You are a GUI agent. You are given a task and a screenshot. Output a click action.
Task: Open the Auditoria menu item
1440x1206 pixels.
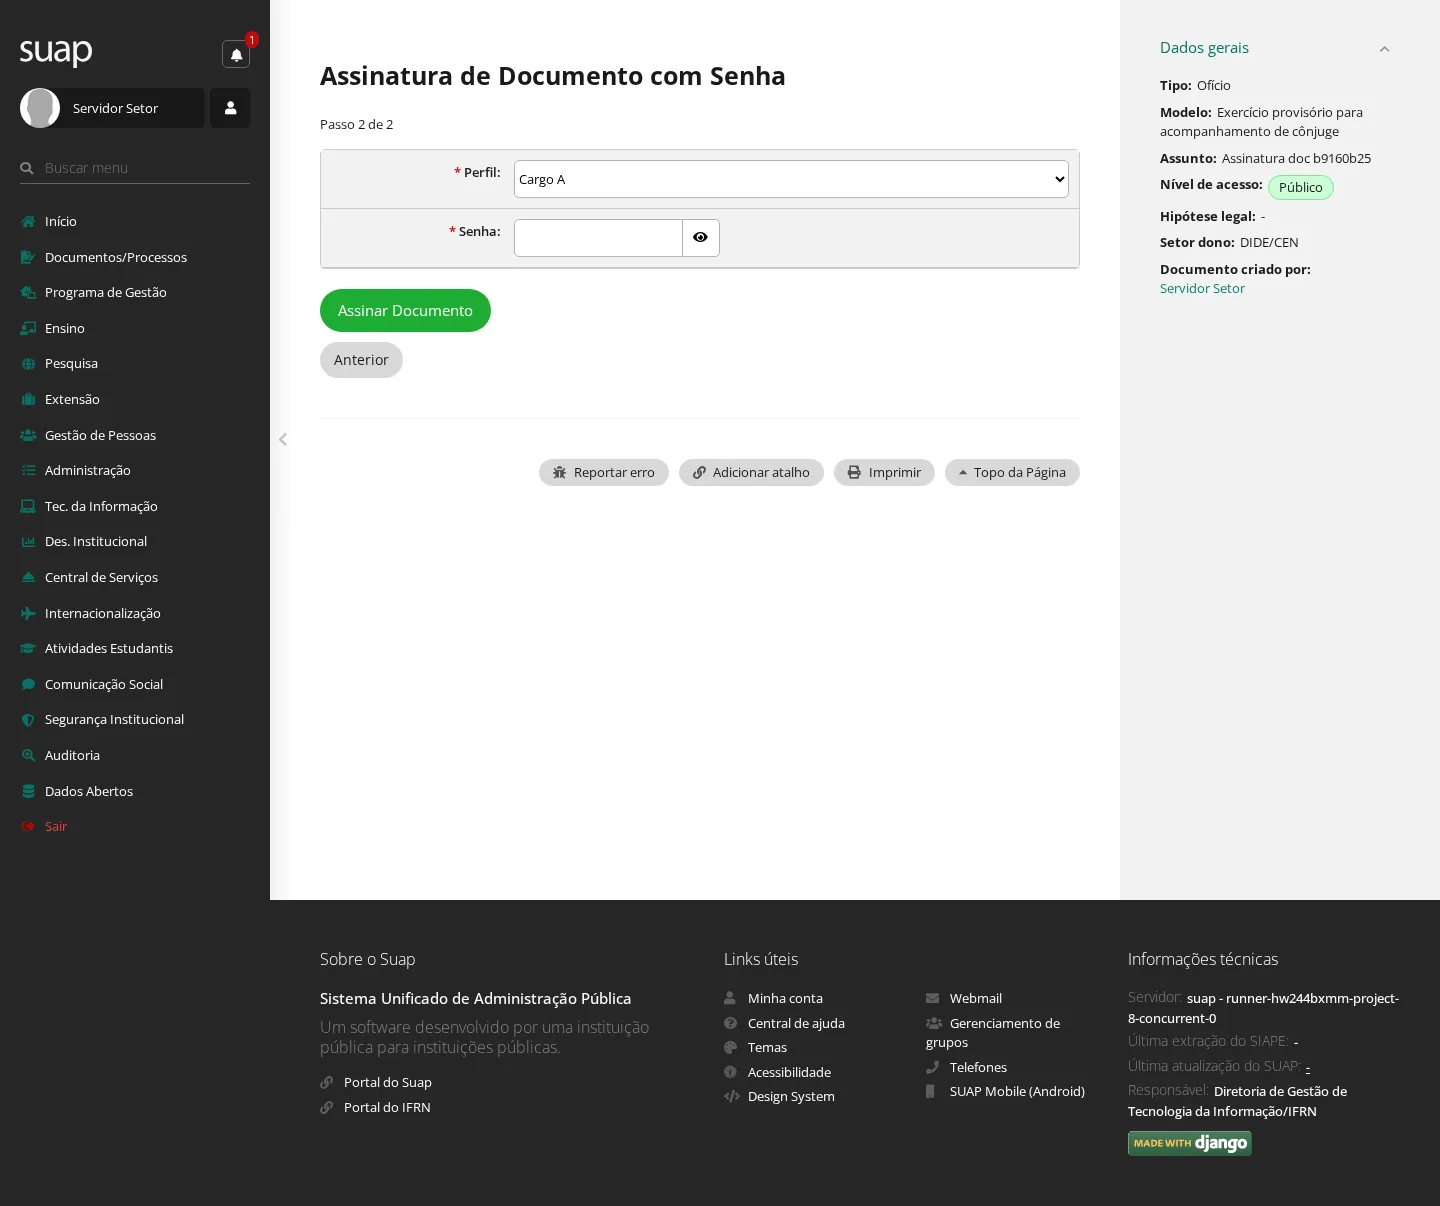[72, 755]
